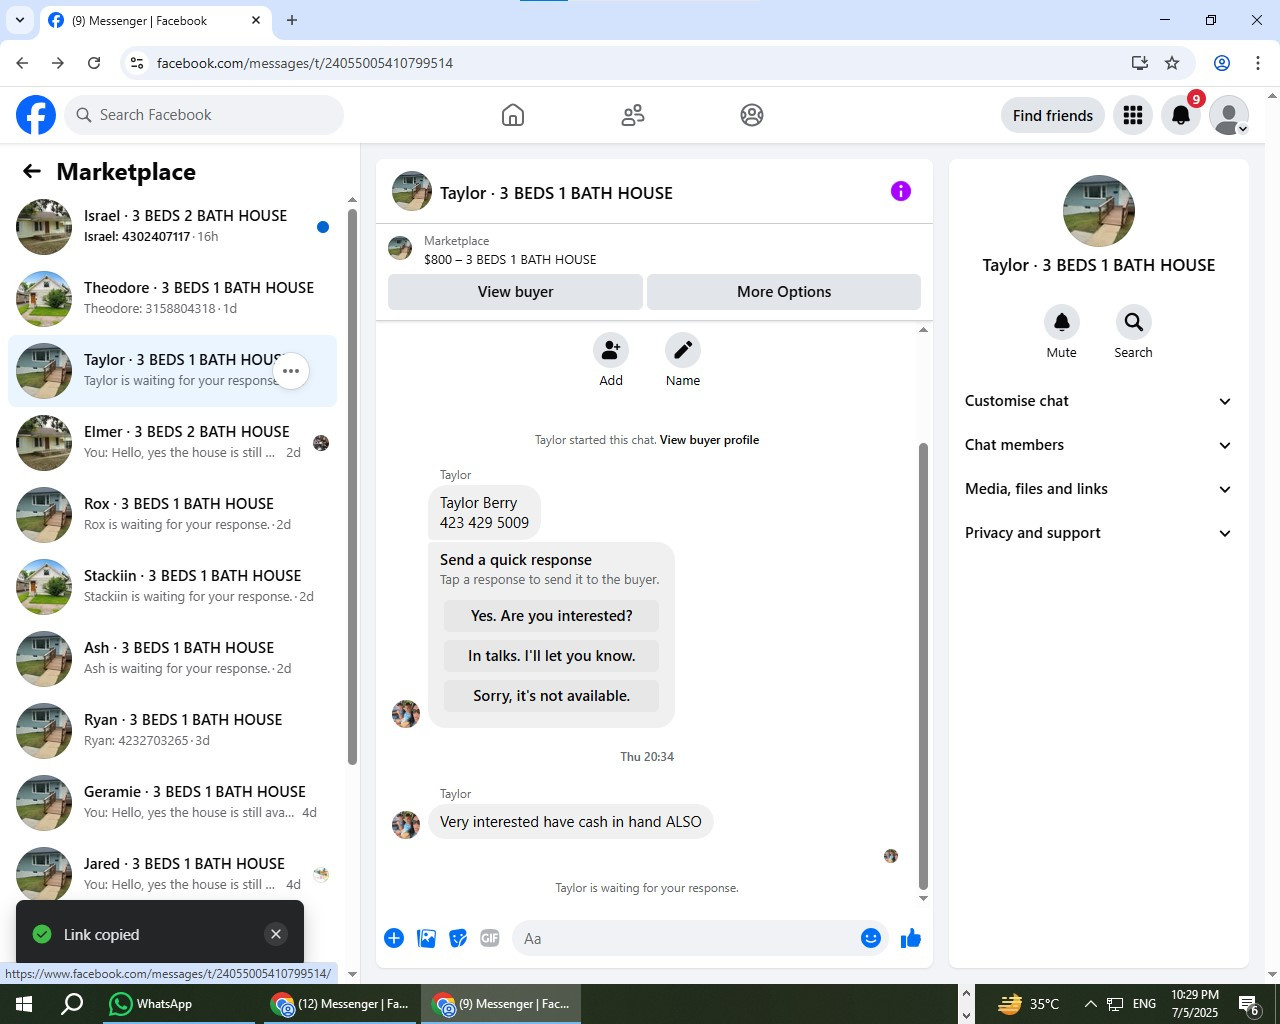Open Ash 3 BEDS 1 BATH HOUSE chat
The image size is (1280, 1024).
[x=172, y=659]
